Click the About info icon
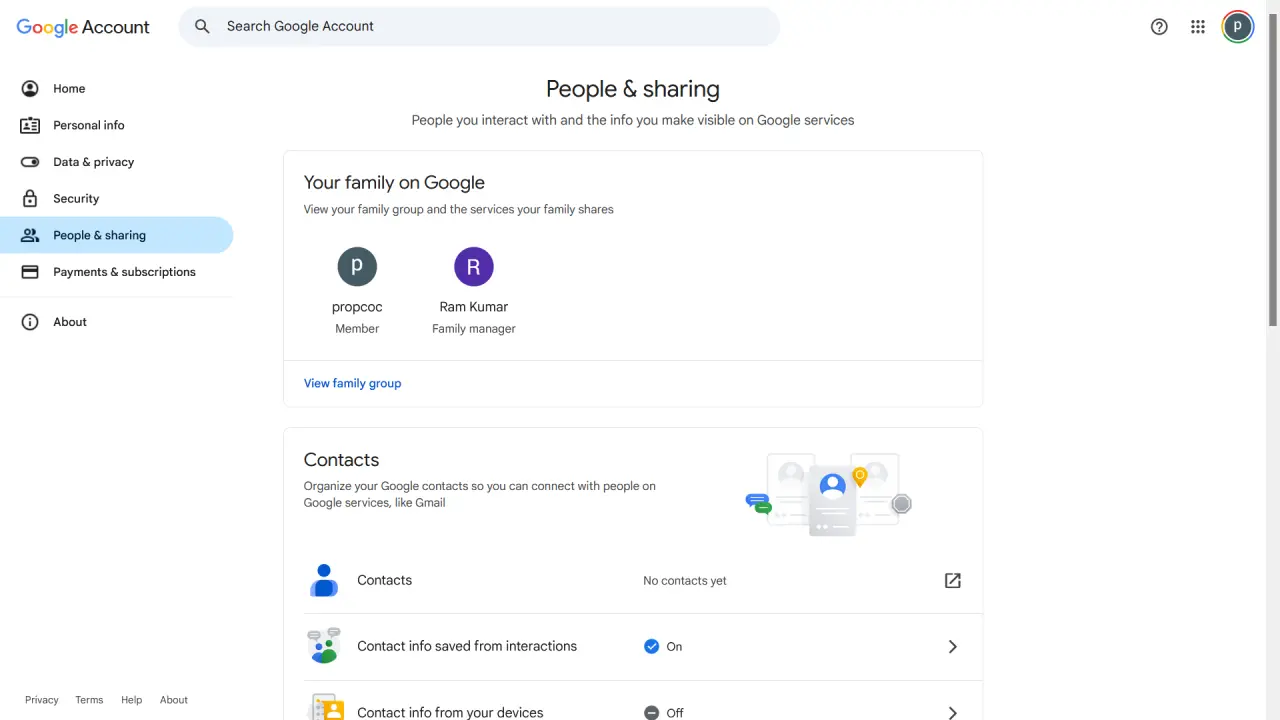Viewport: 1280px width, 720px height. (30, 322)
